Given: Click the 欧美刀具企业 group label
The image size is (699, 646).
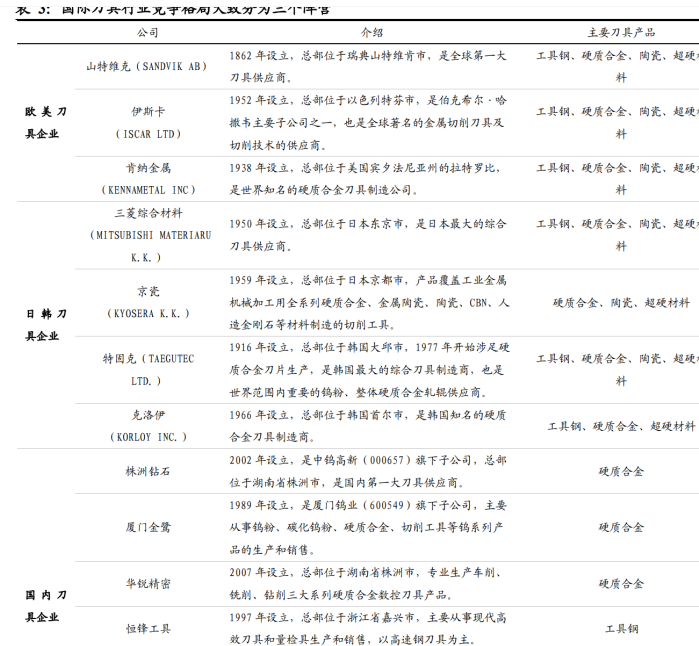Looking at the screenshot, I should (x=45, y=123).
